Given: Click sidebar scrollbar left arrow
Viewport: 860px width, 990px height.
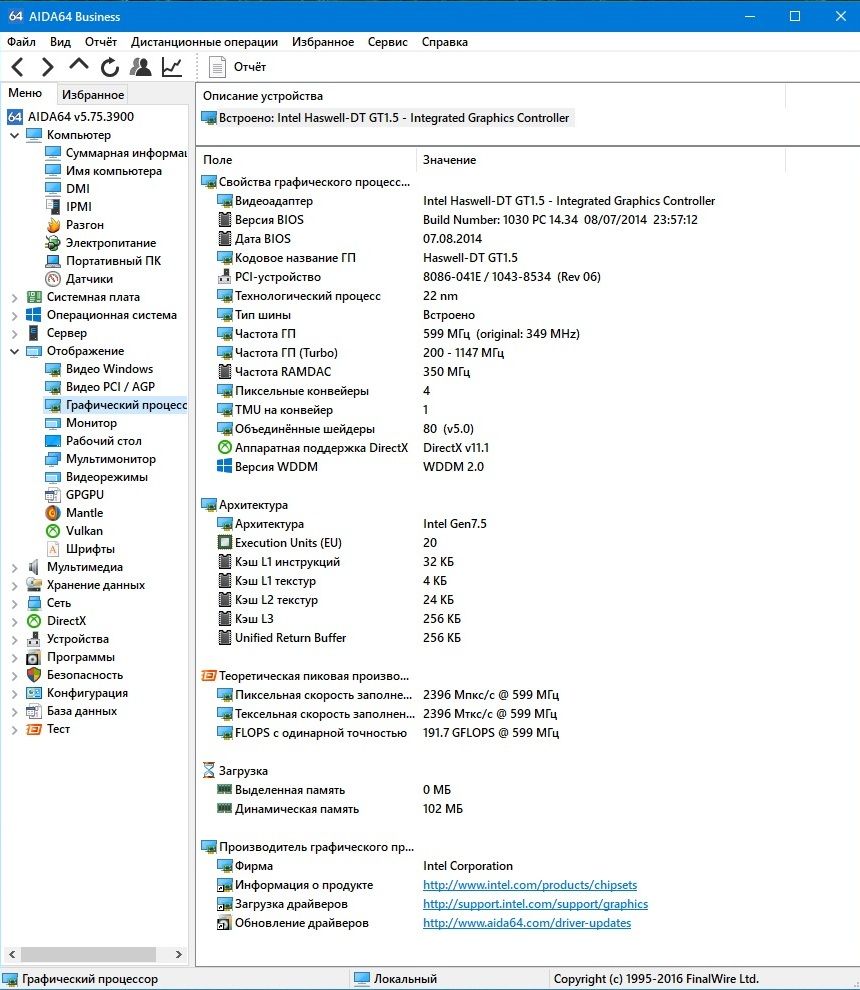Looking at the screenshot, I should [x=11, y=954].
